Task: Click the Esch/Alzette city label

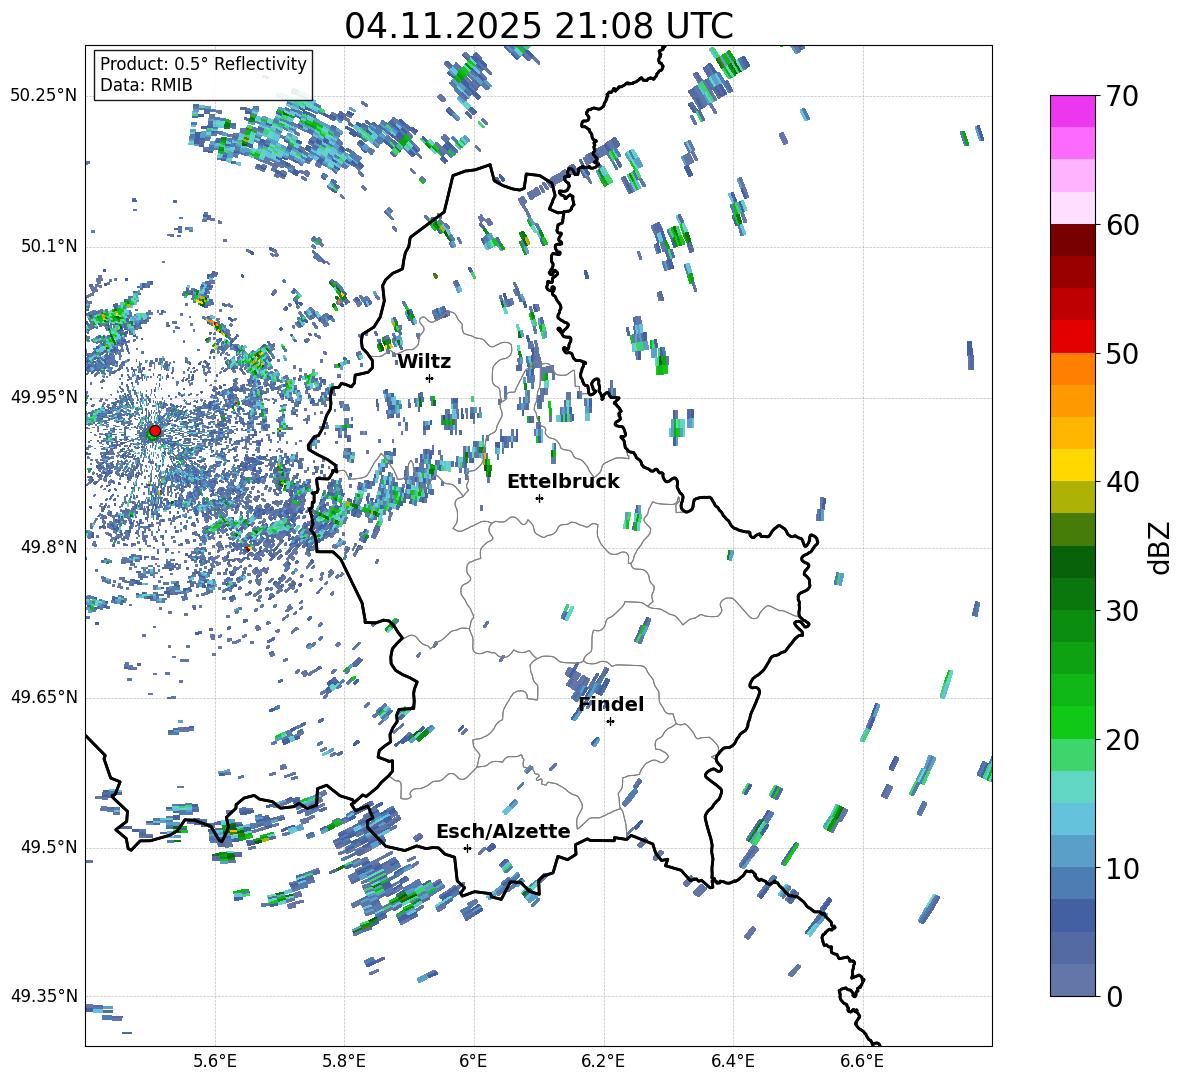Action: coord(503,831)
